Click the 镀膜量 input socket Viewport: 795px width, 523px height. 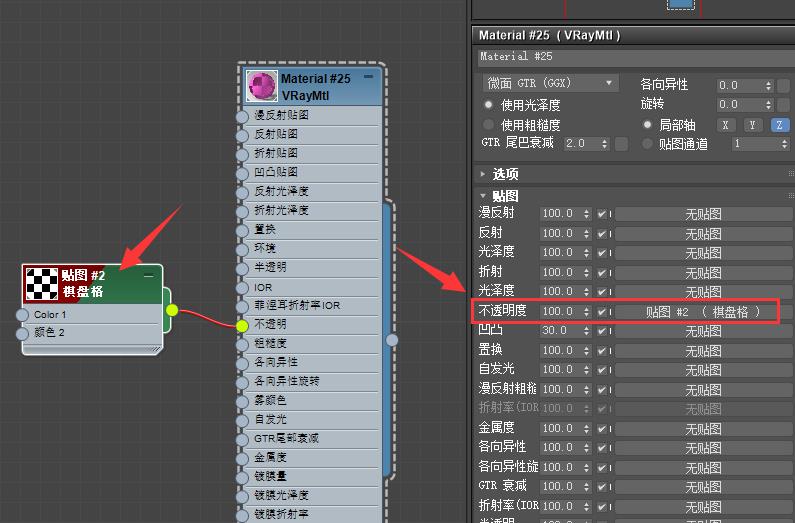point(242,477)
